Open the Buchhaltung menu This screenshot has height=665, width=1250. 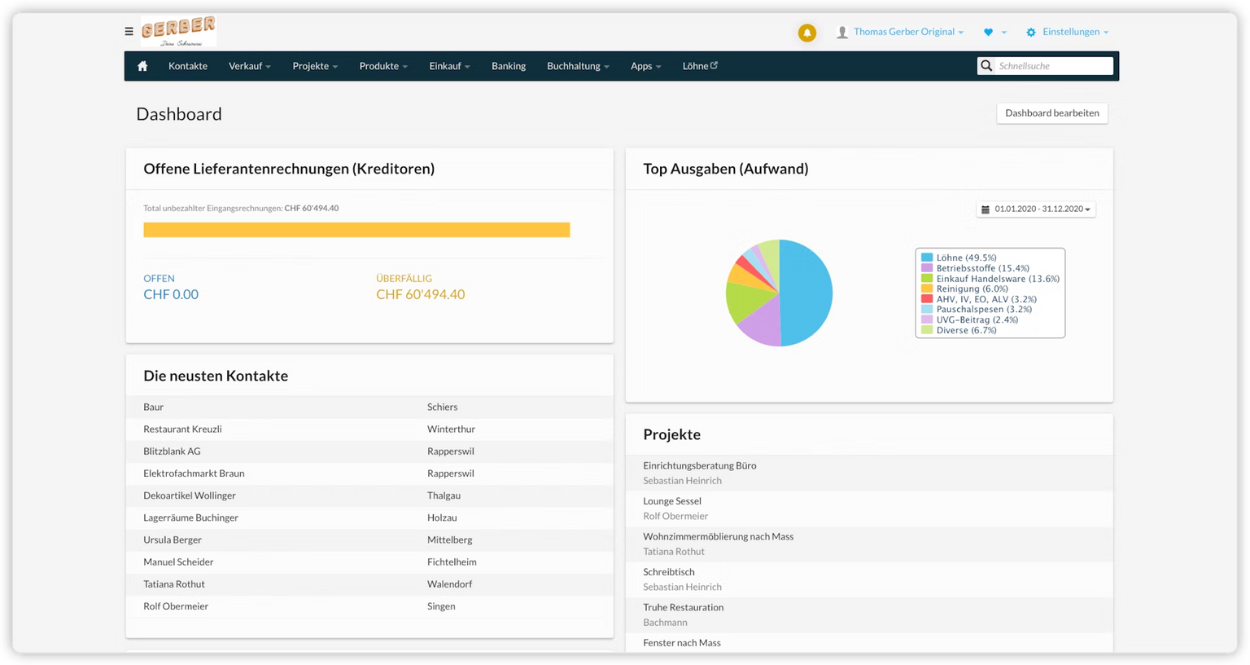[x=577, y=66]
